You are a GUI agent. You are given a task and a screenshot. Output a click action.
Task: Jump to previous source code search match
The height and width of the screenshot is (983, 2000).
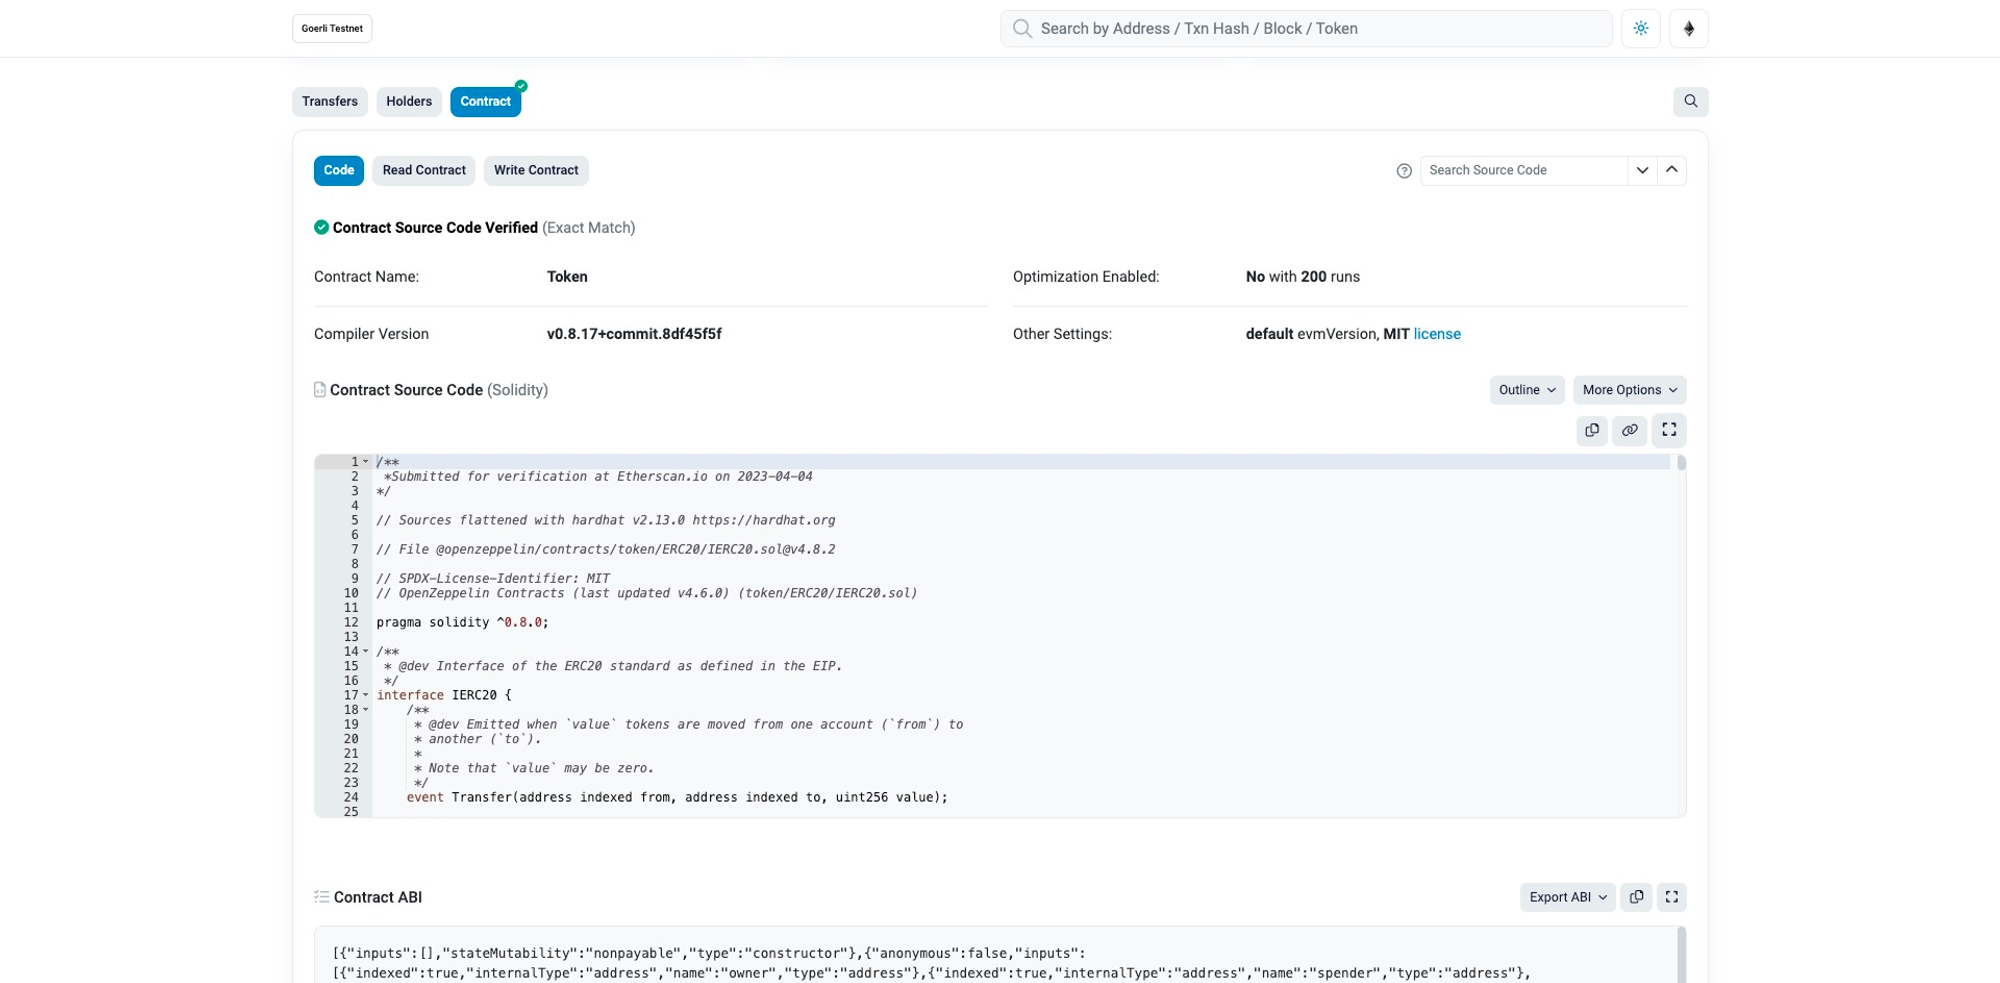click(1672, 170)
